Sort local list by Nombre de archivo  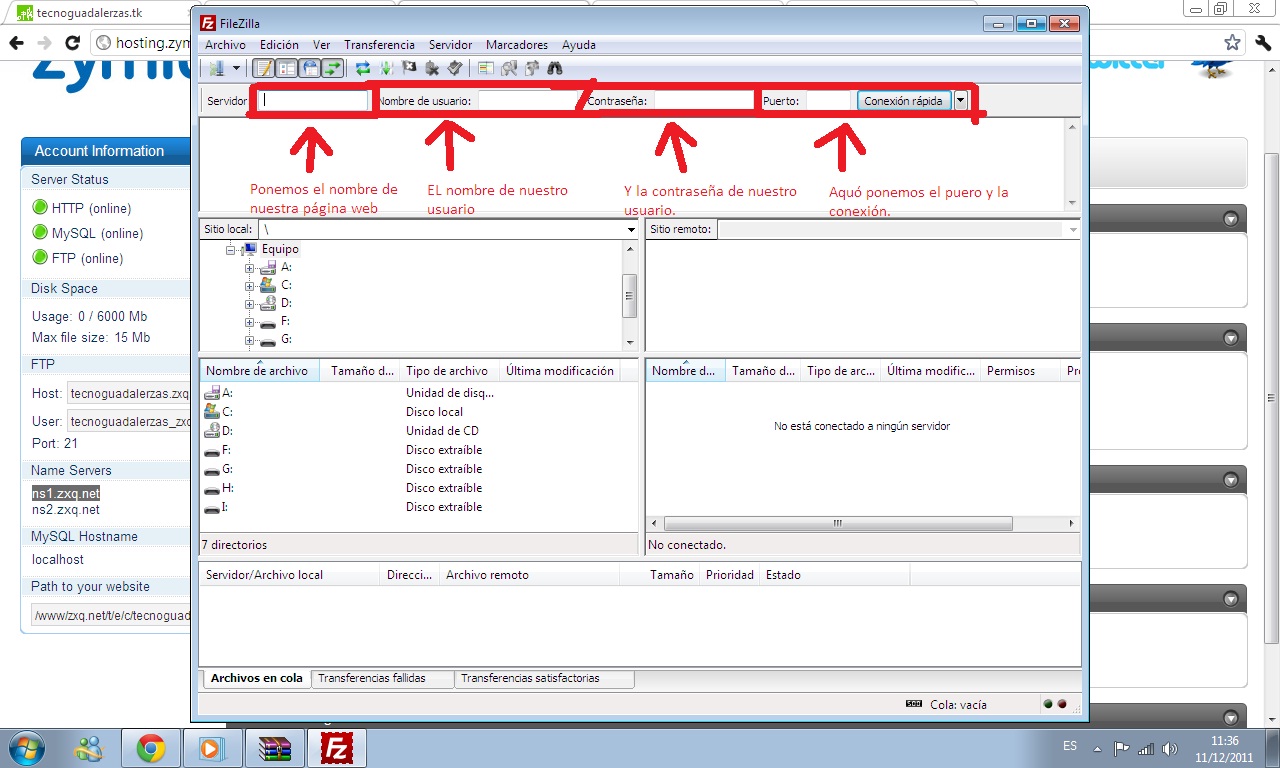(260, 371)
